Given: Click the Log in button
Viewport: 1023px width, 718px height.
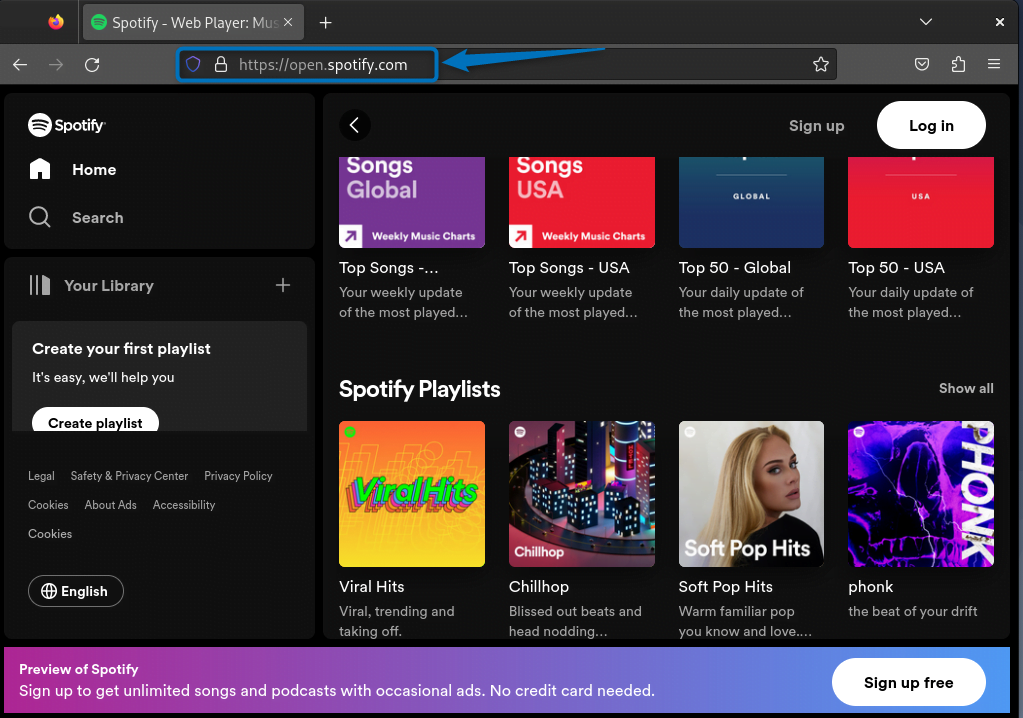Looking at the screenshot, I should click(930, 125).
